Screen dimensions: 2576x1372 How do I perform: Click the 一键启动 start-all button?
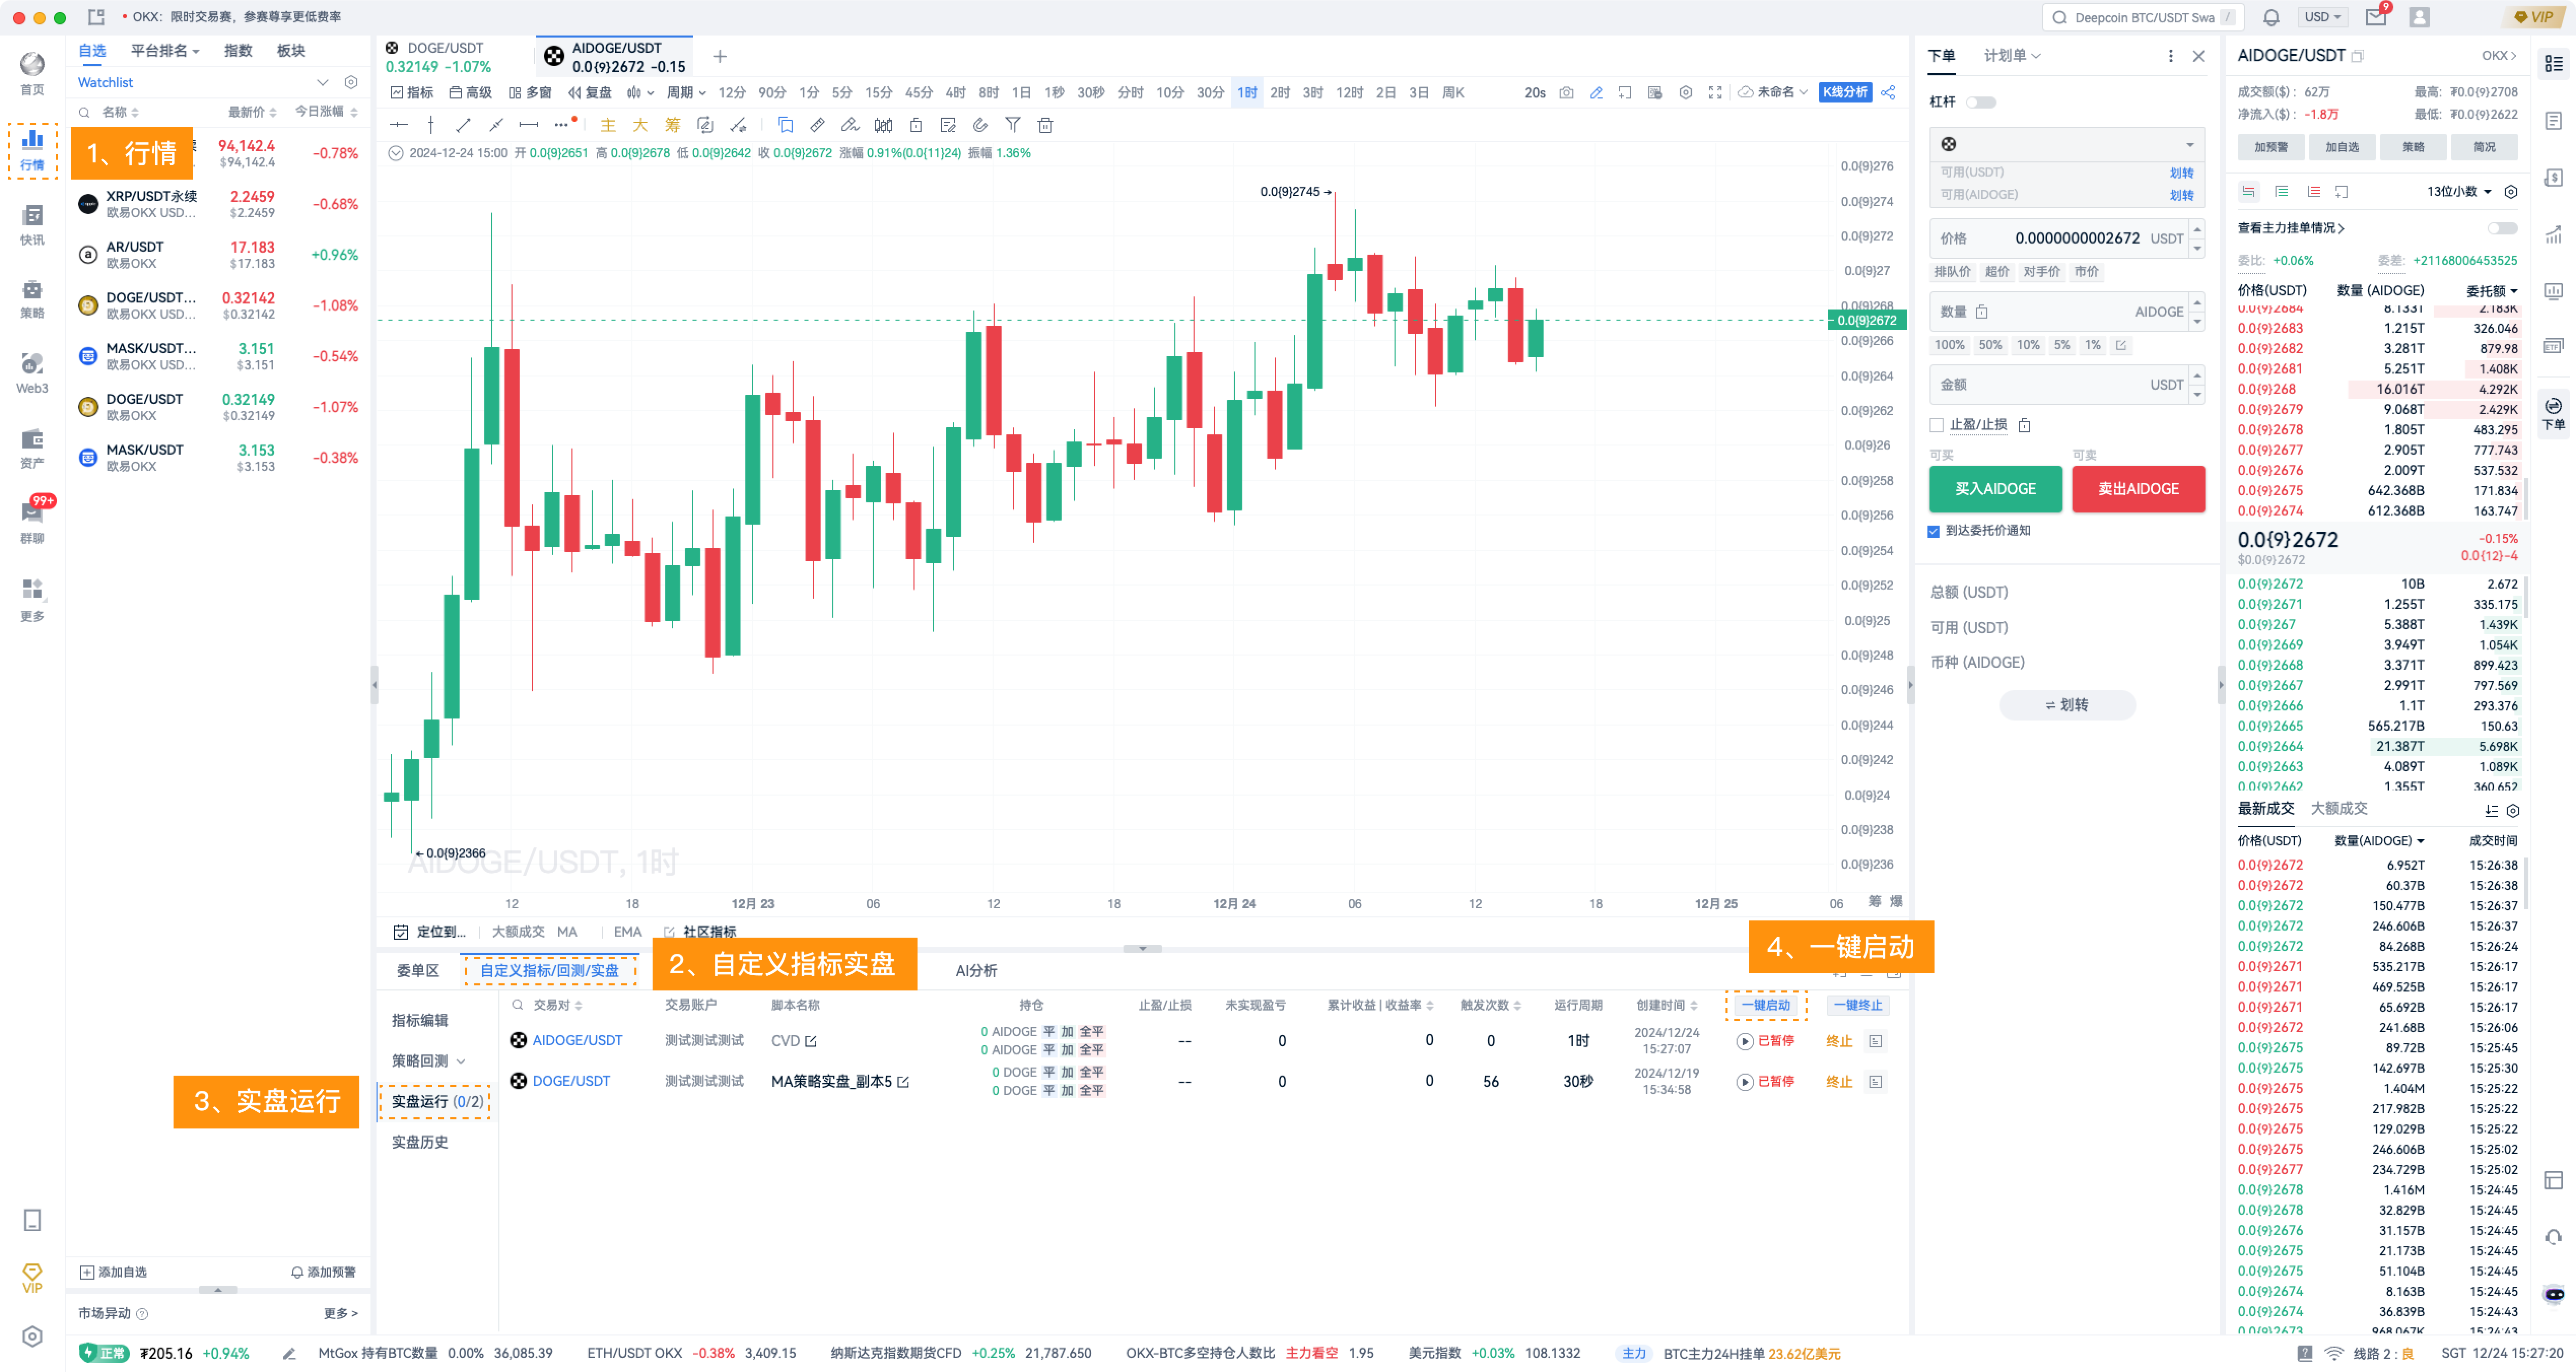(x=1765, y=1005)
